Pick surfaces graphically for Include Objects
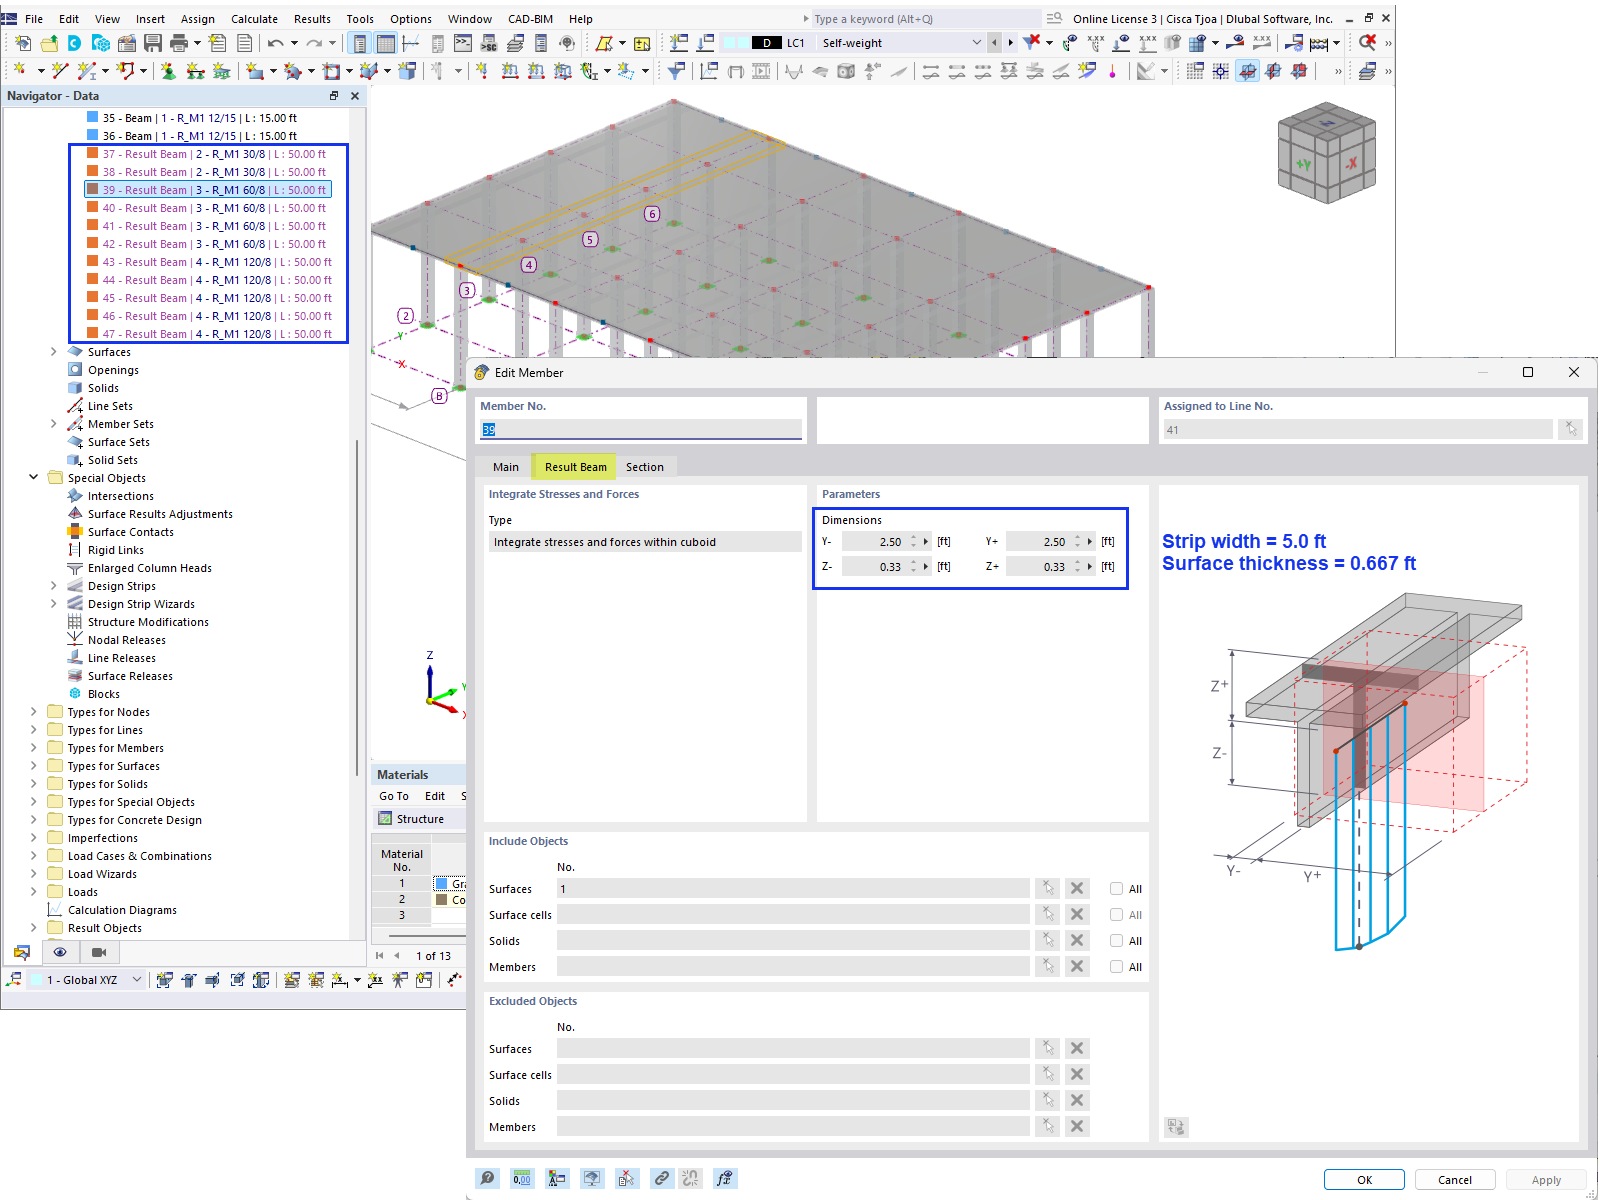Screen dimensions: 1600x1200 click(1047, 888)
